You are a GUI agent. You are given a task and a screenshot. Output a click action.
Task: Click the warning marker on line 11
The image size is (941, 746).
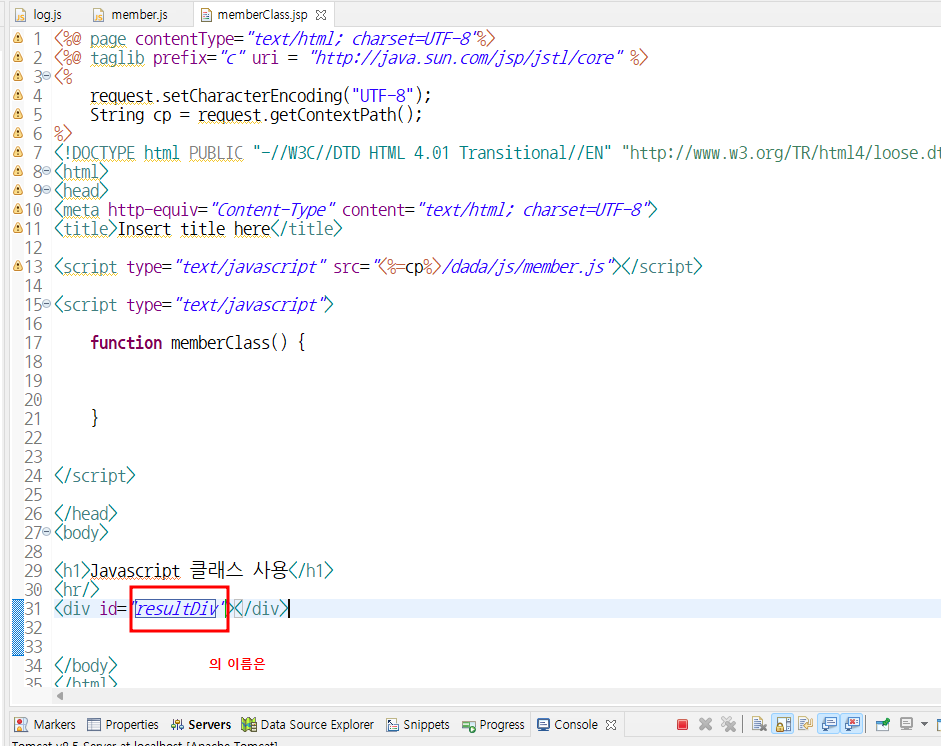tap(18, 228)
